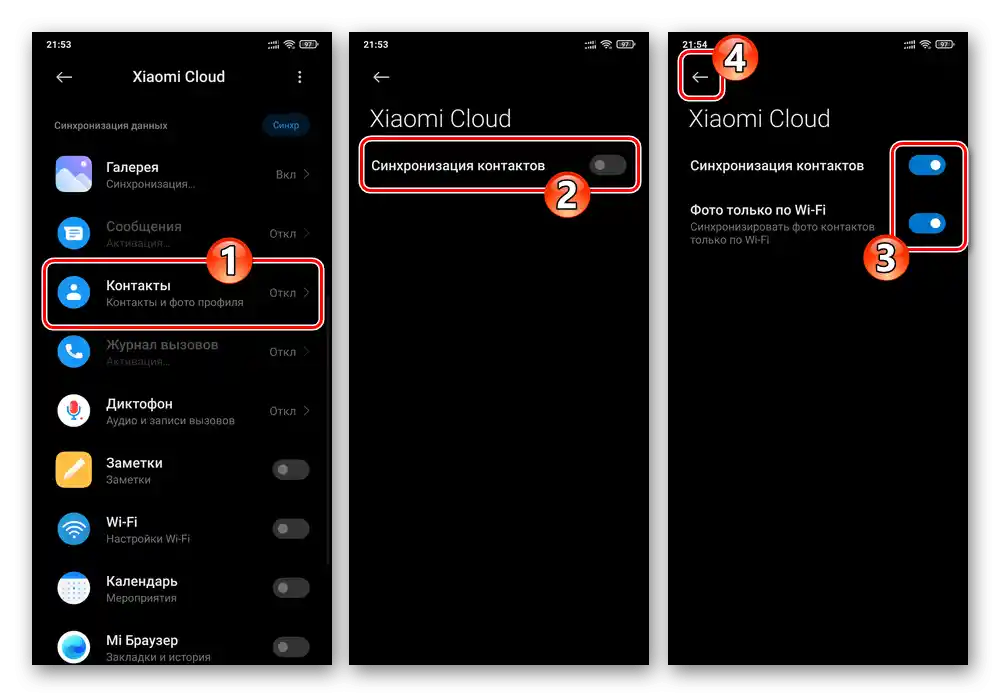The height and width of the screenshot is (697, 1000).
Task: Tap the Сообщения messages icon
Action: [74, 233]
